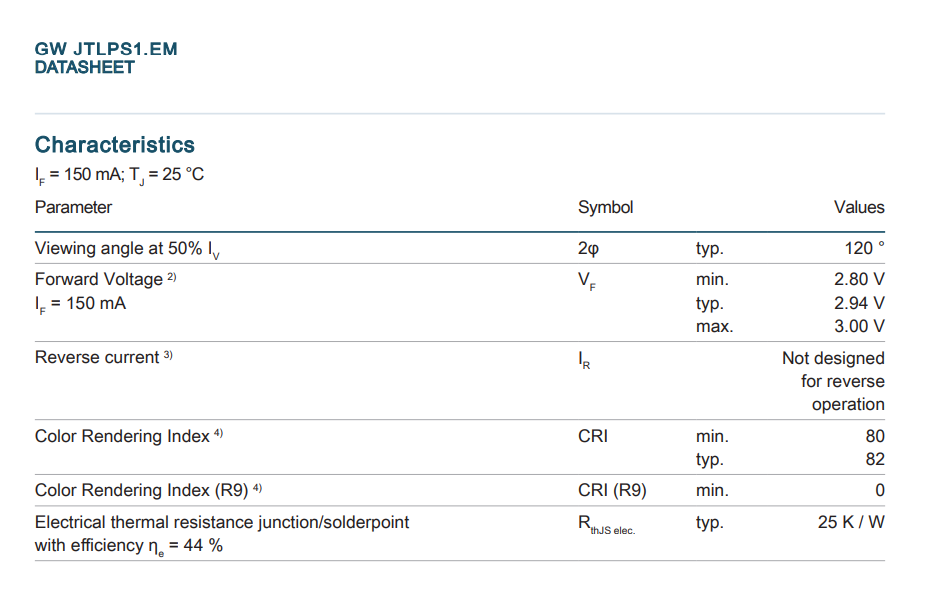The width and height of the screenshot is (927, 594).
Task: Click the 2.94 V typical forward voltage
Action: coord(859,303)
